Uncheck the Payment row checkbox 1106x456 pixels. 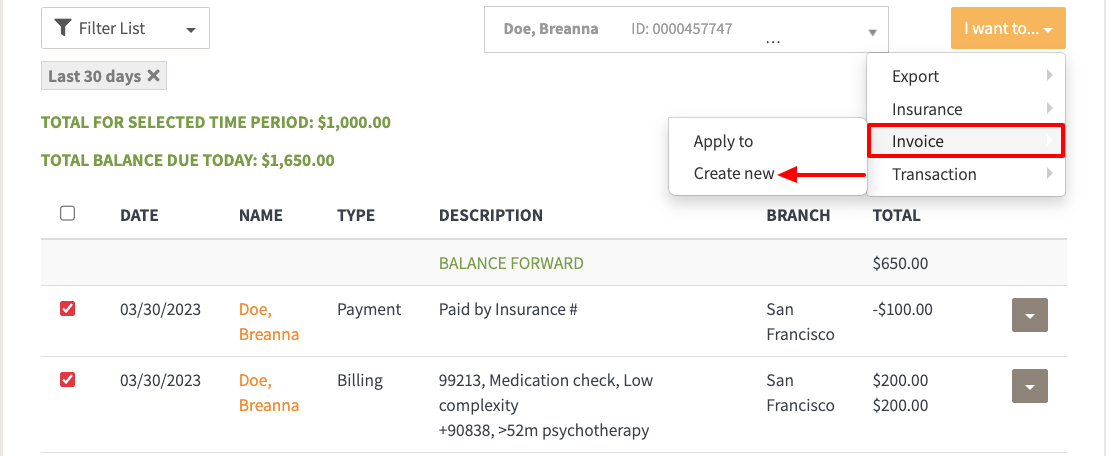[68, 310]
